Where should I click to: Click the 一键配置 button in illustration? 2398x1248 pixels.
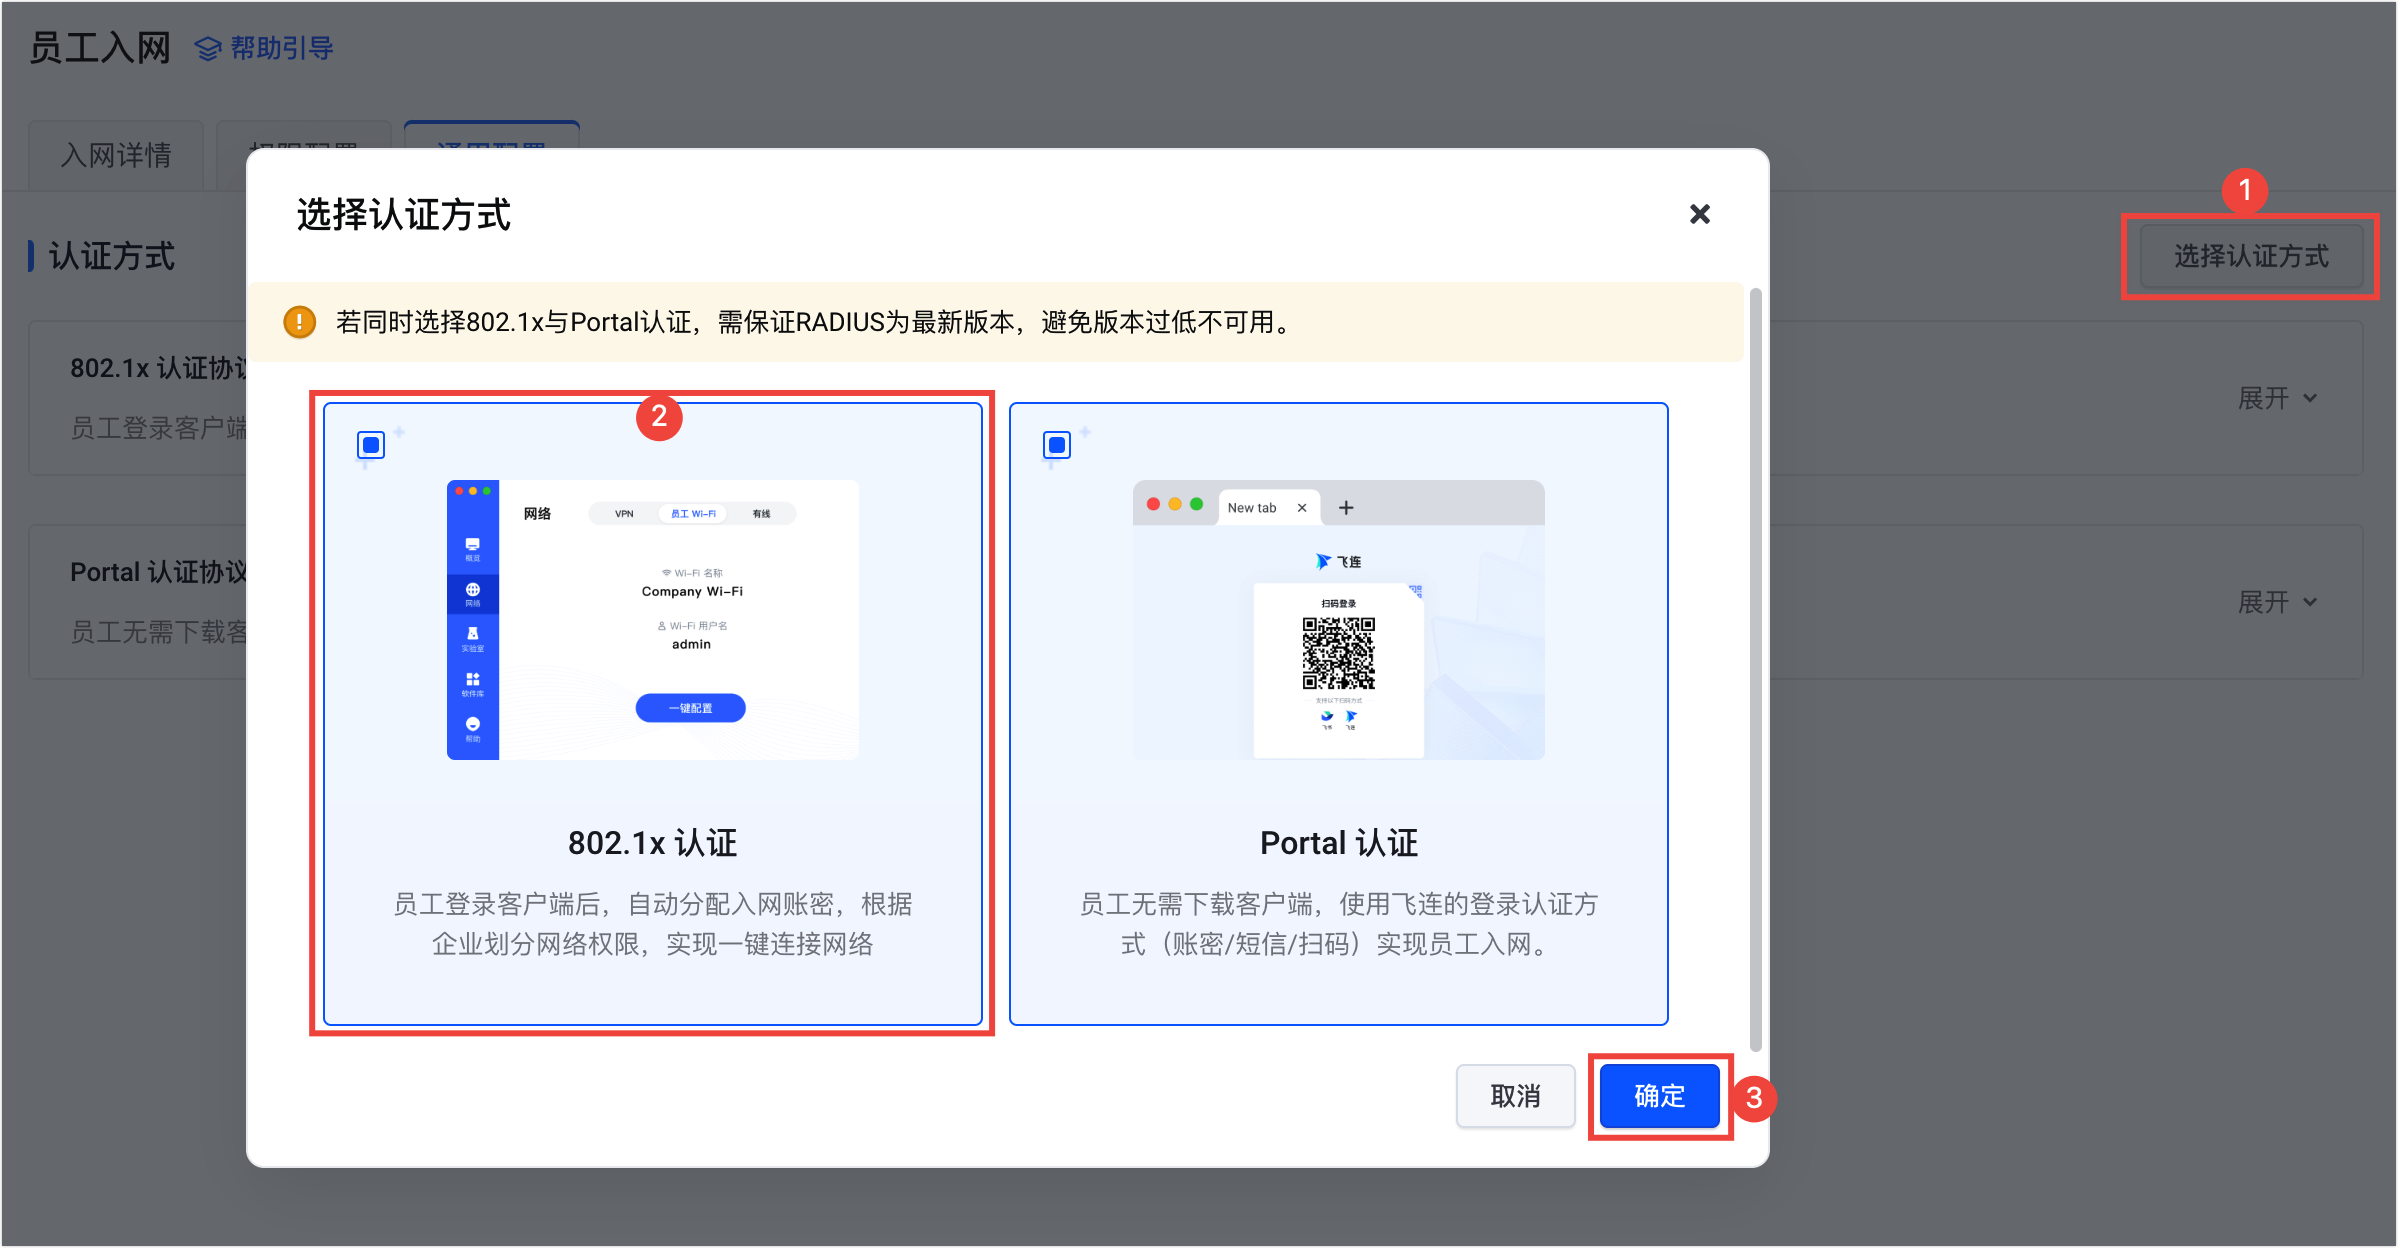690,708
